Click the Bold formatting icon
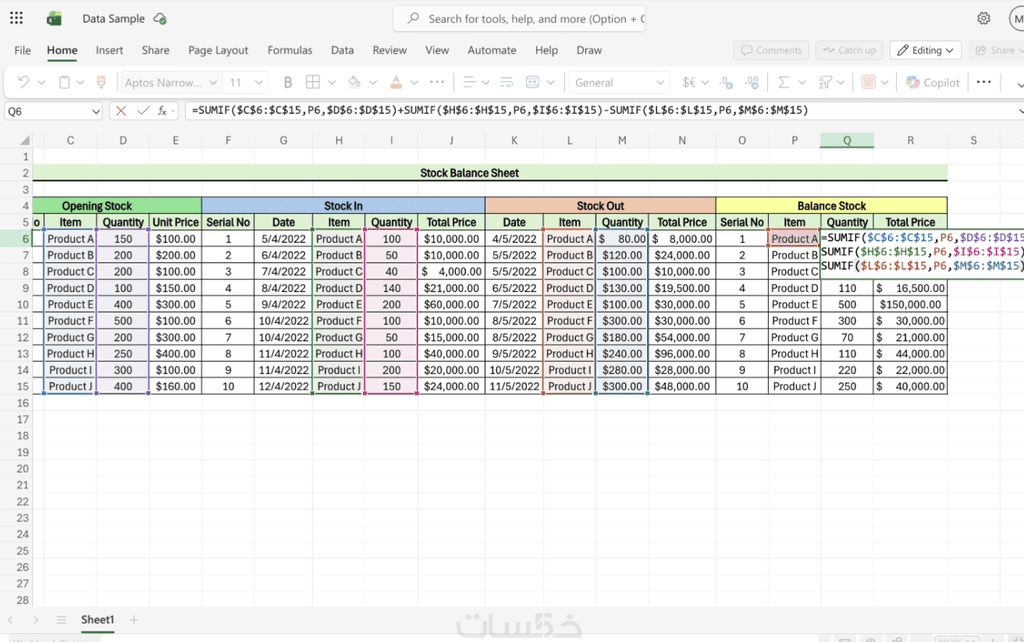This screenshot has width=1024, height=642. tap(288, 82)
